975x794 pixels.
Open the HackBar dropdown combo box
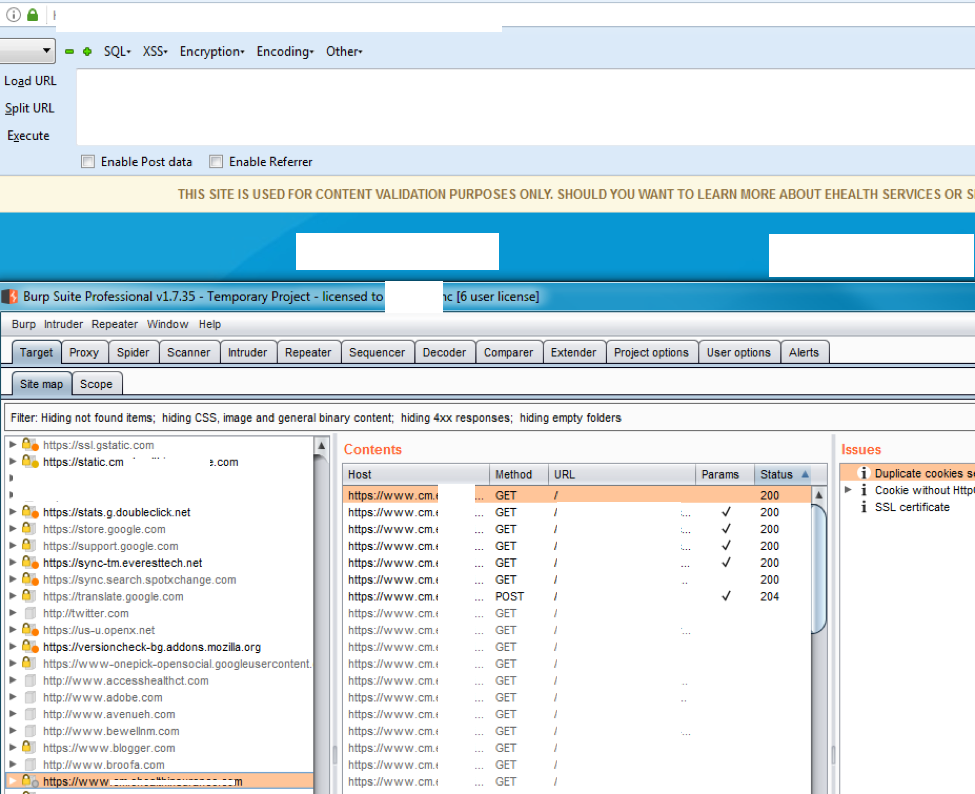[27, 51]
